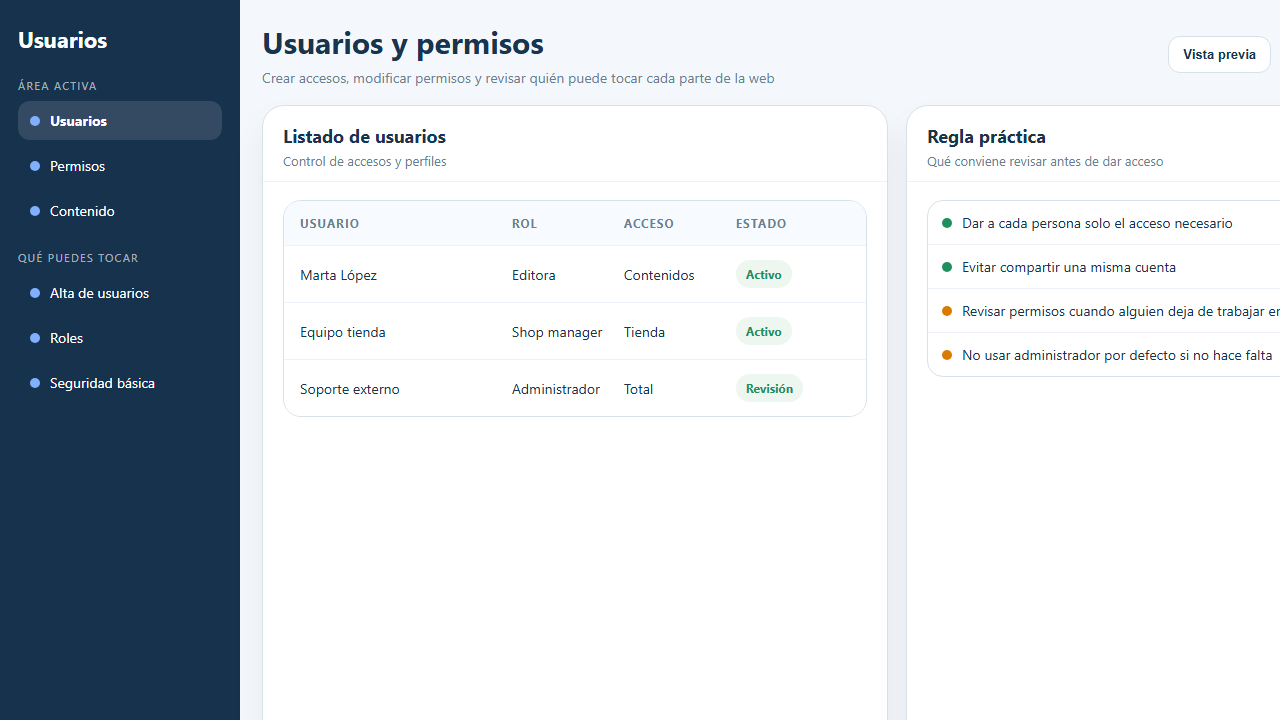Click the Contenido bullet icon
This screenshot has width=1280, height=720.
coord(35,211)
